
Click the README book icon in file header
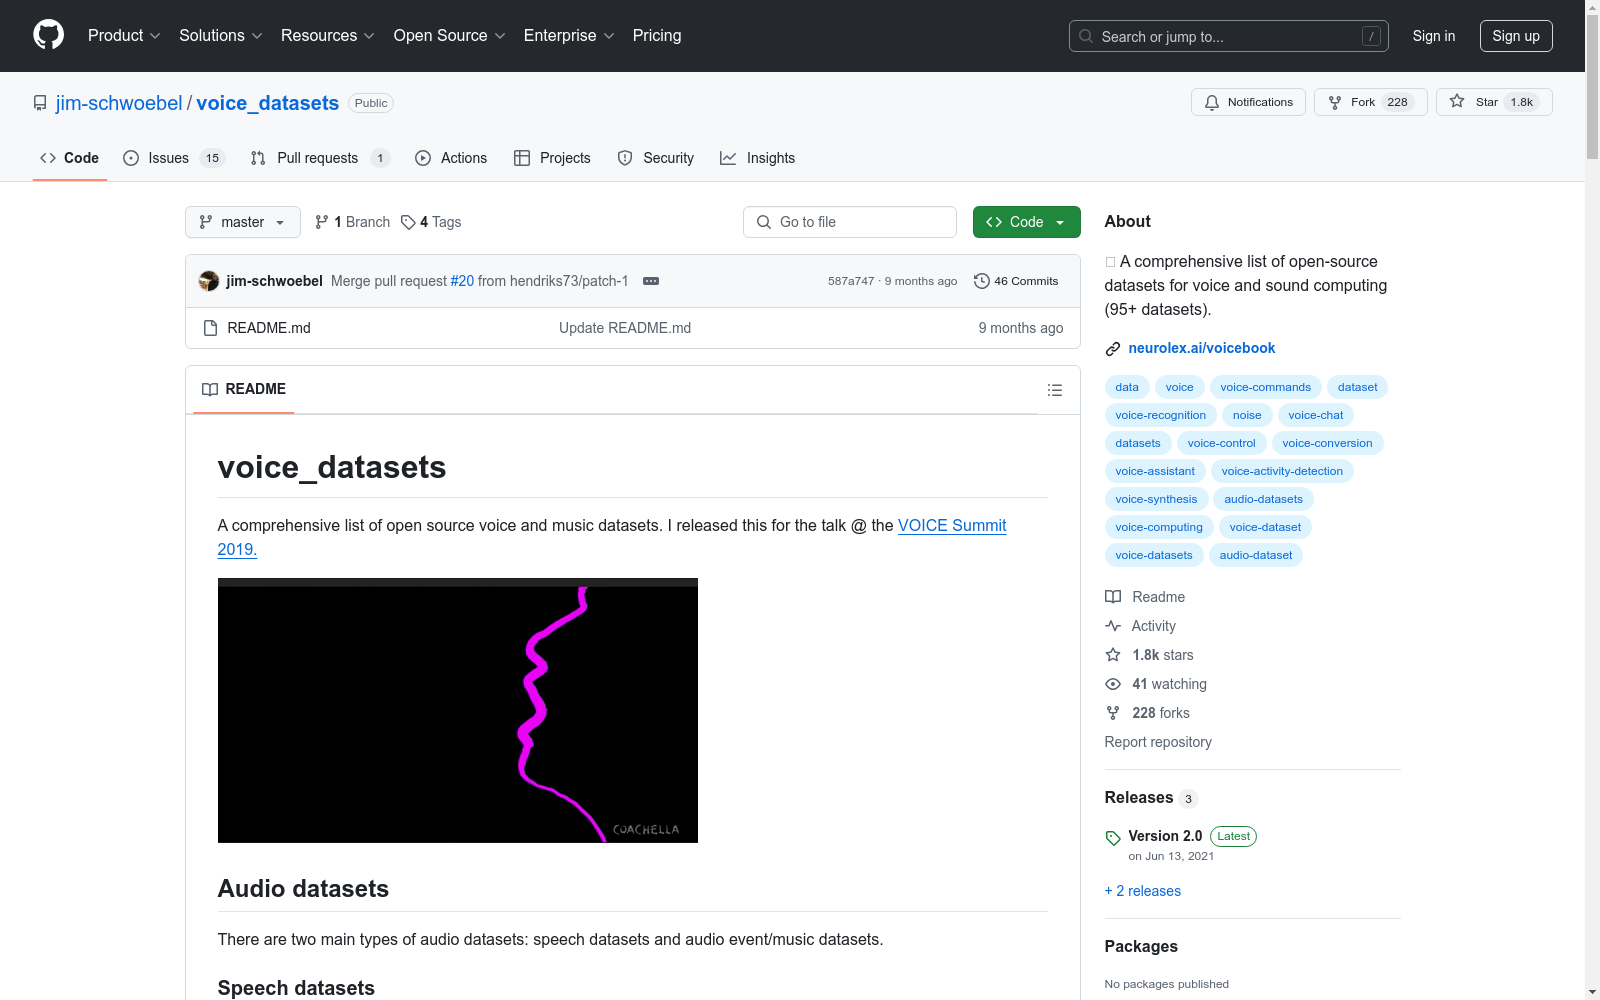(x=210, y=389)
